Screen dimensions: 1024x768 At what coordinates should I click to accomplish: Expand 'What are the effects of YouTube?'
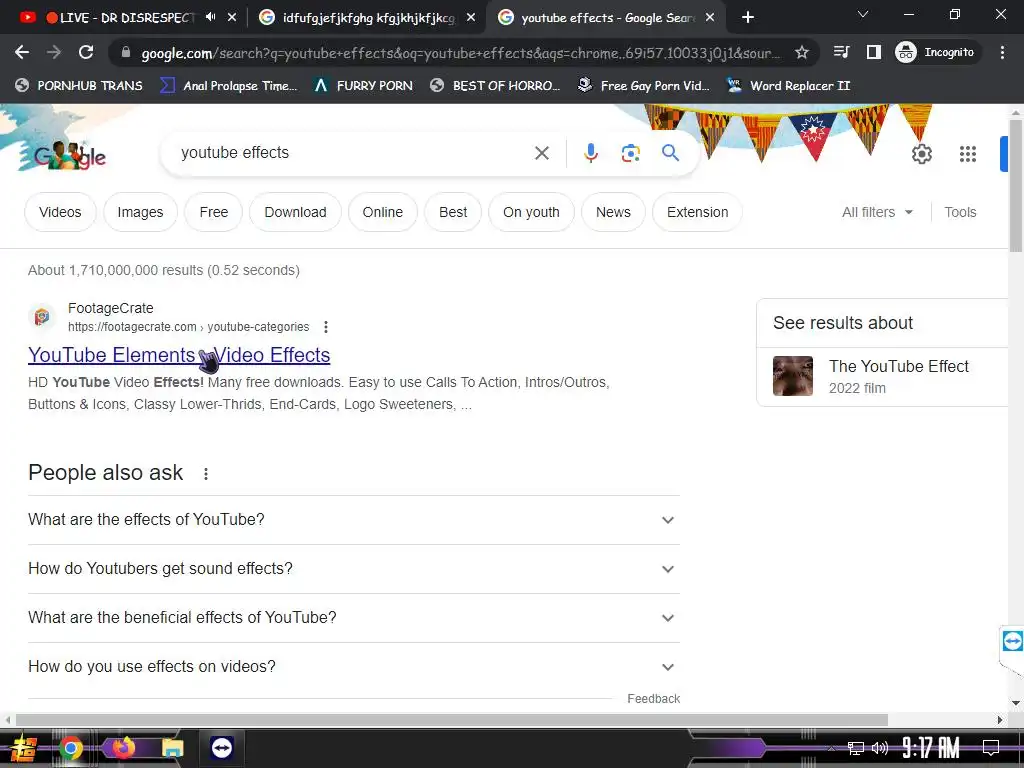[353, 520]
